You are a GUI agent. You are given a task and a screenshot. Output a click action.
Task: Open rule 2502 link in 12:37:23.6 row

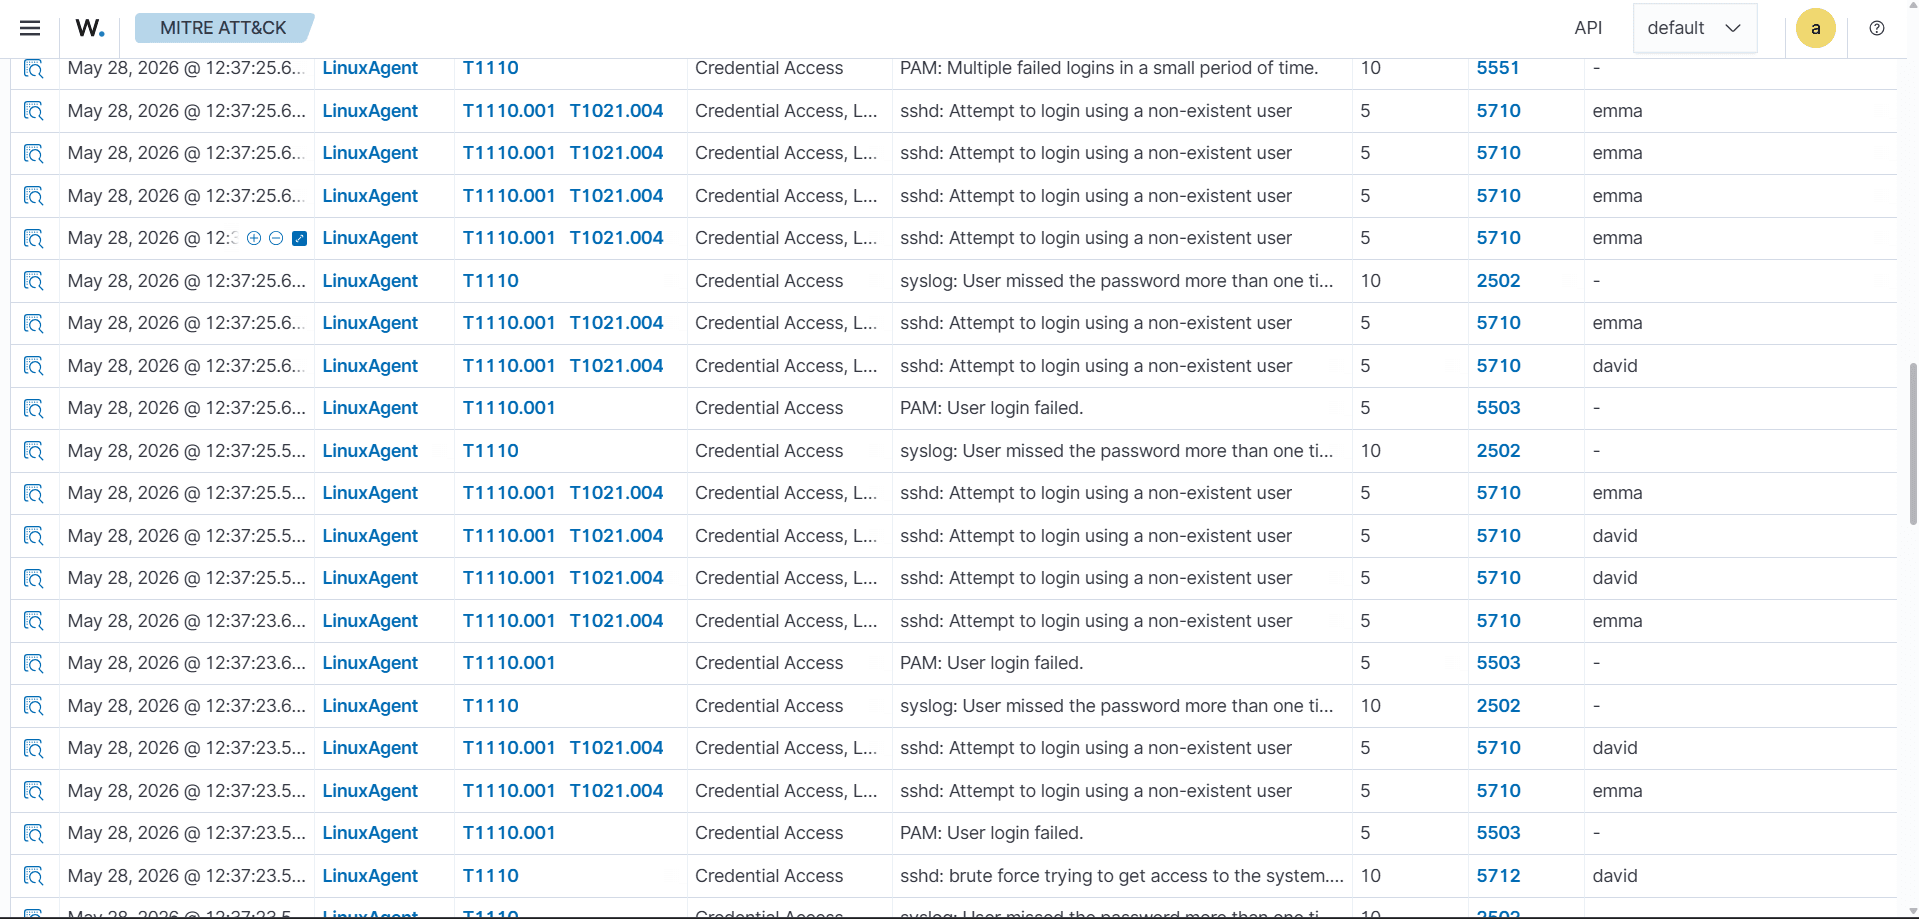[x=1498, y=706]
